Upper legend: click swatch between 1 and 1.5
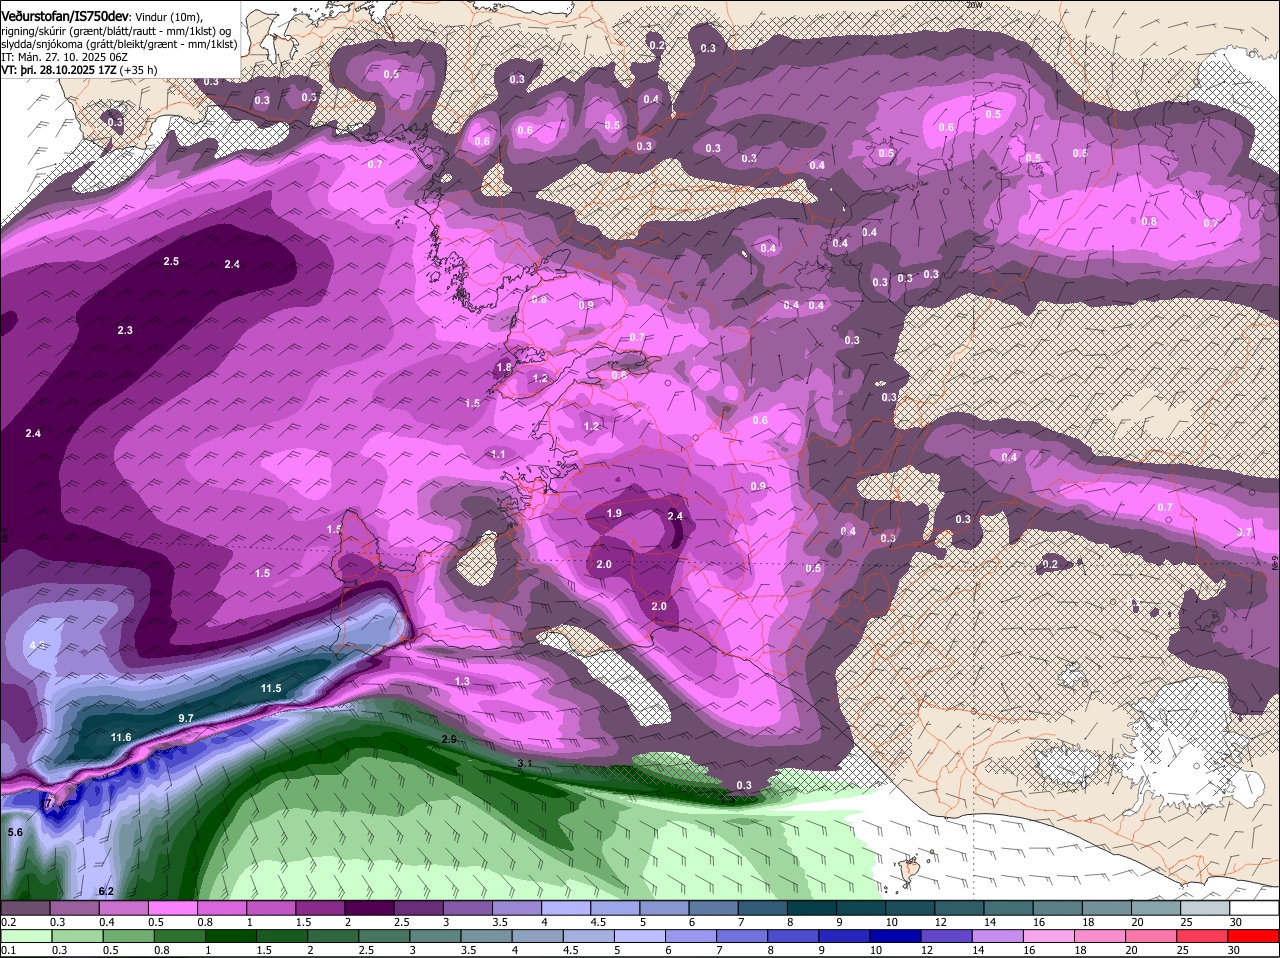This screenshot has height=958, width=1280. click(x=271, y=908)
